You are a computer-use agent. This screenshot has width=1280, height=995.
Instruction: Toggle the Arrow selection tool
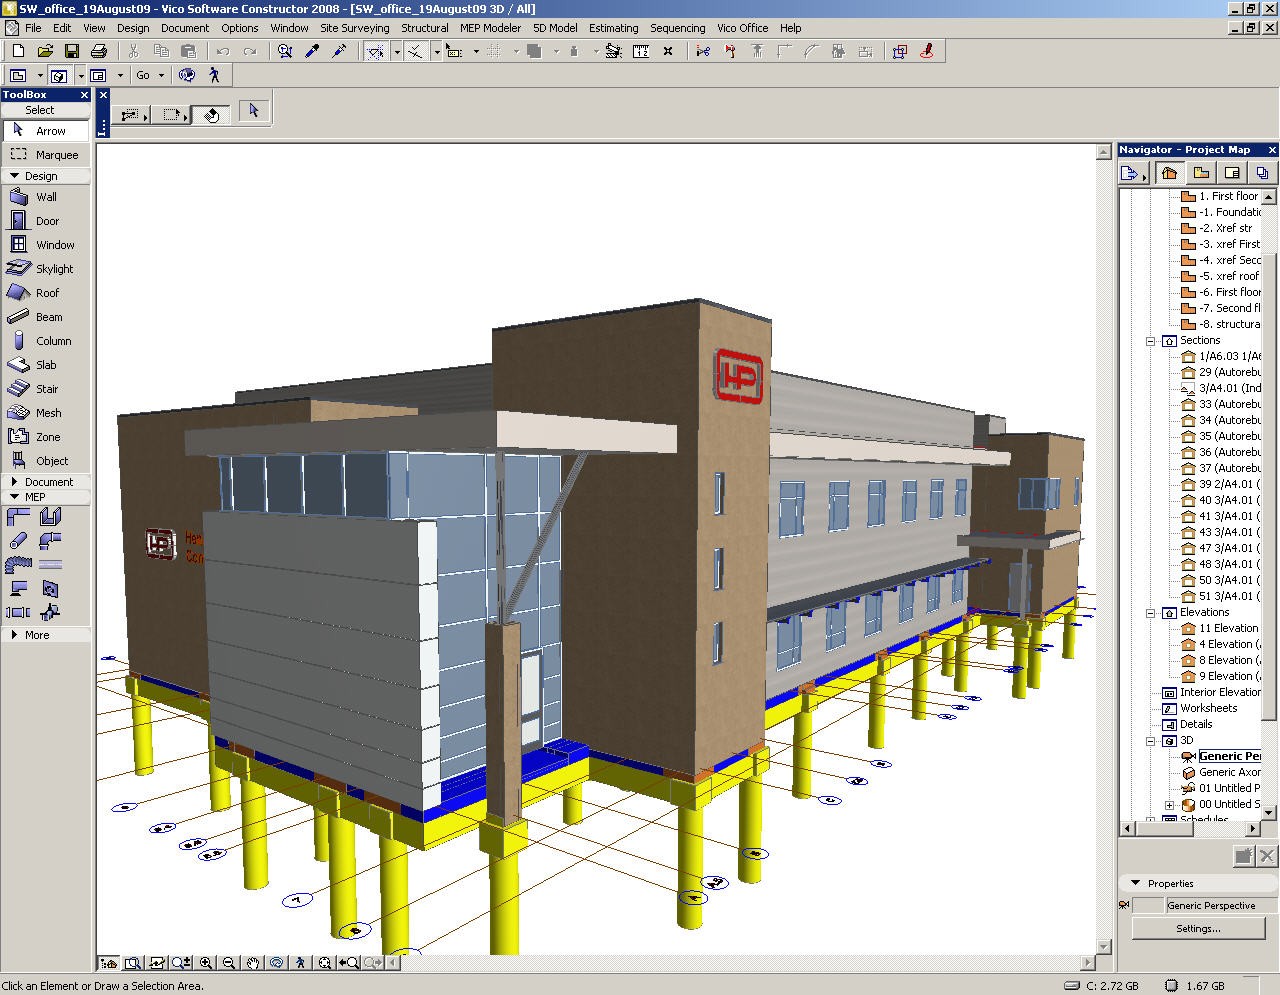(x=46, y=131)
